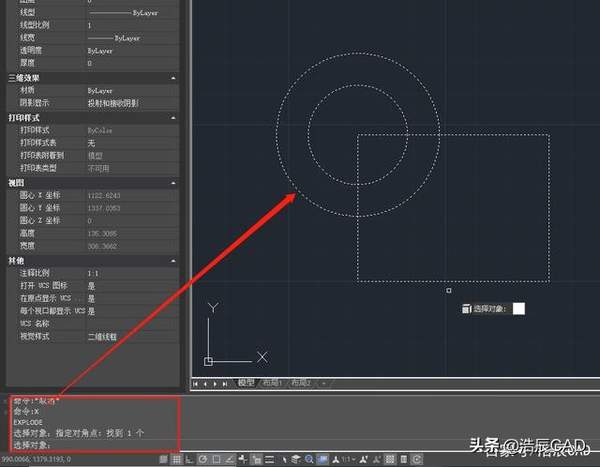The height and width of the screenshot is (467, 600).
Task: Toggle Object Snap in status bar
Action: [216, 459]
